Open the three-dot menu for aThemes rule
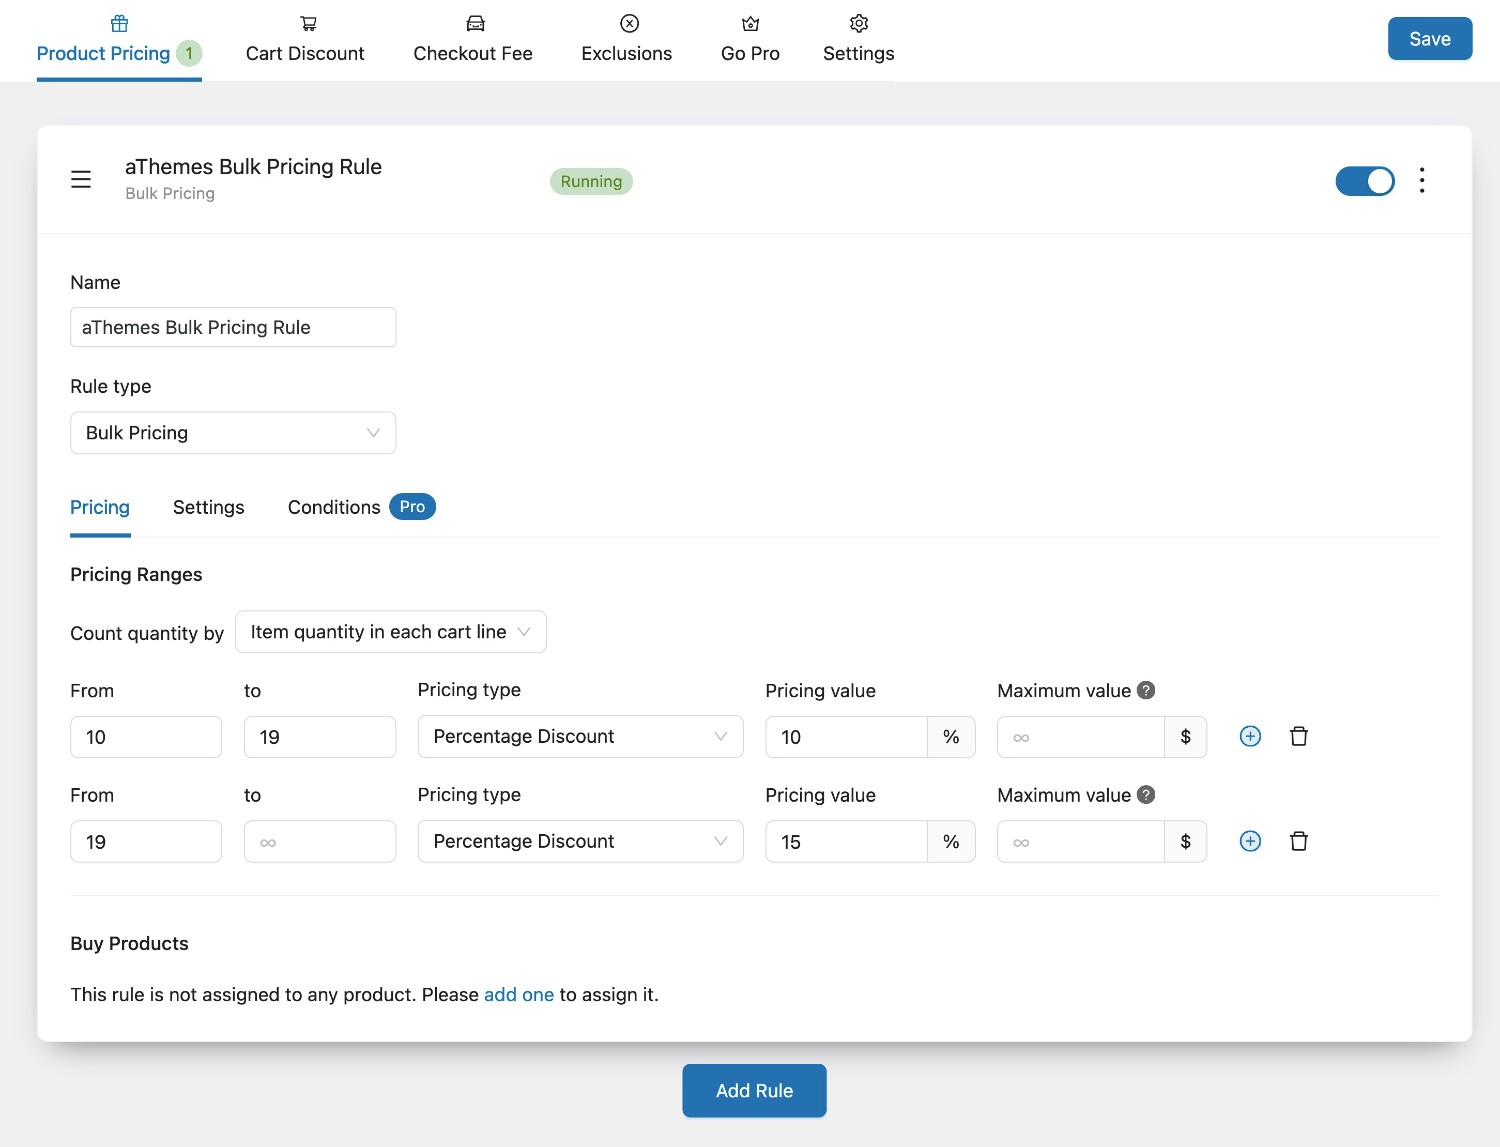Image resolution: width=1500 pixels, height=1147 pixels. click(1421, 180)
